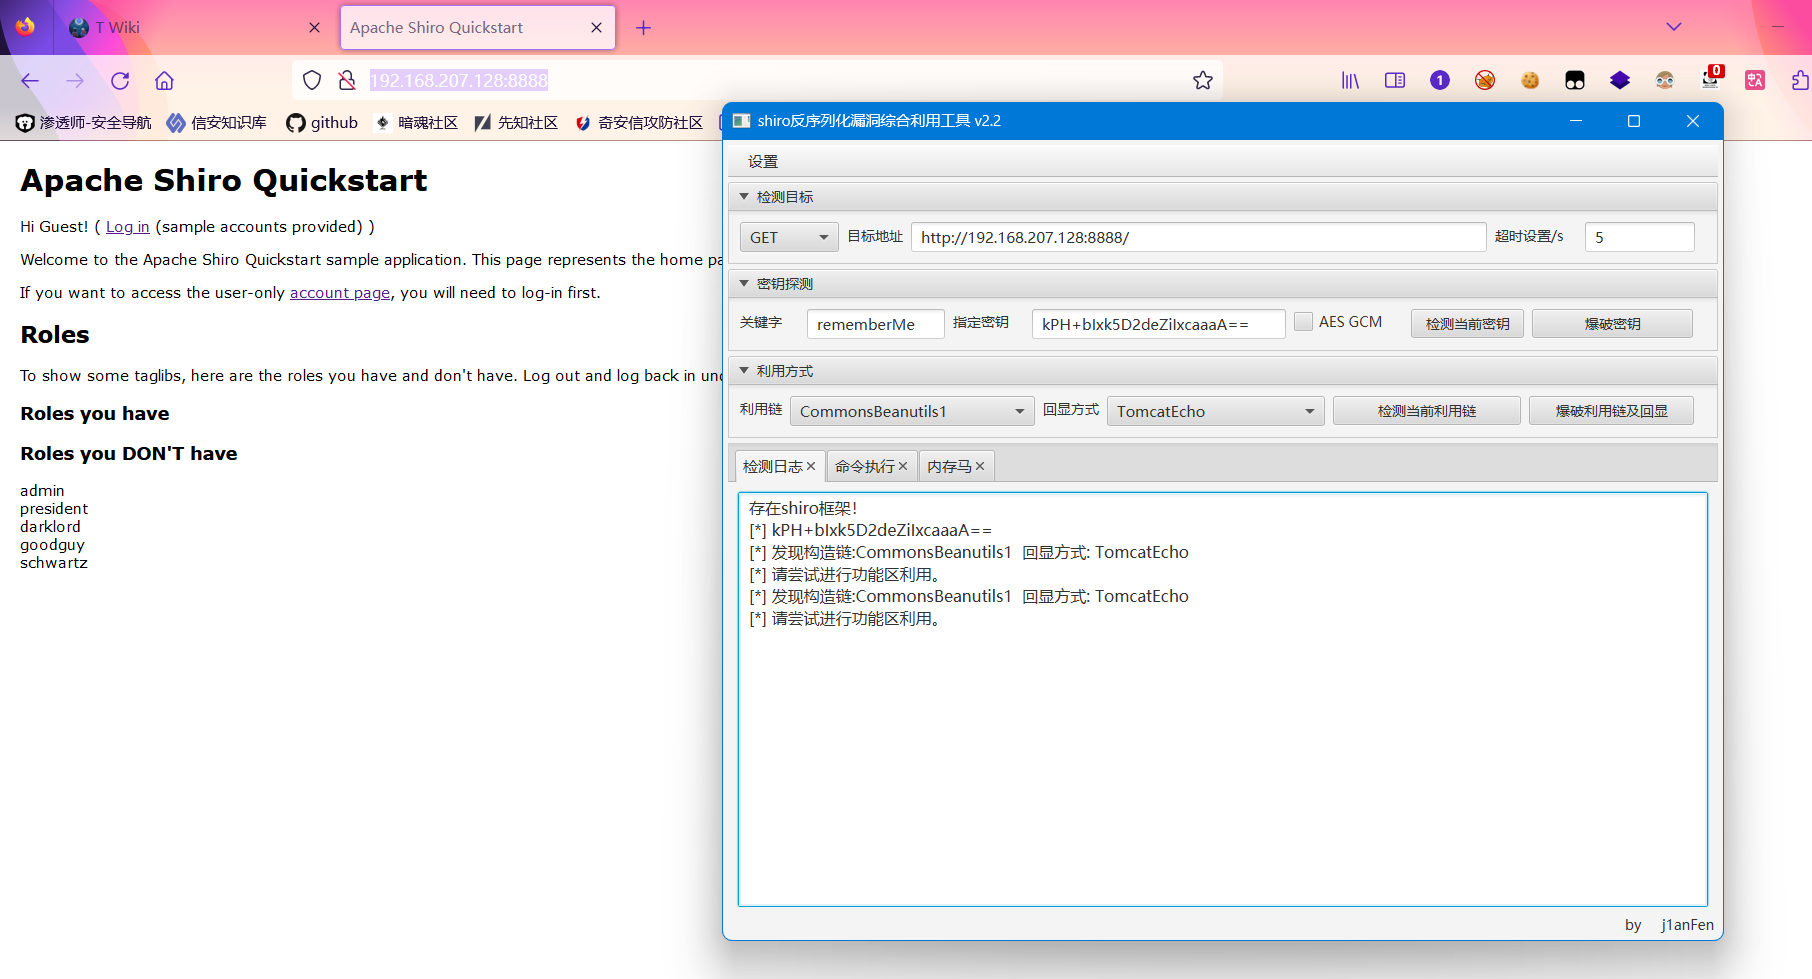Click the crossed-out red circle extension icon

[1485, 80]
